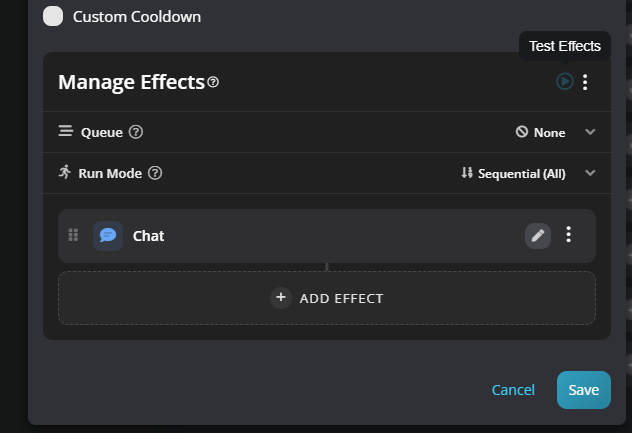The image size is (632, 433).
Task: Show the Queue help tooltip icon
Action: pyautogui.click(x=136, y=132)
